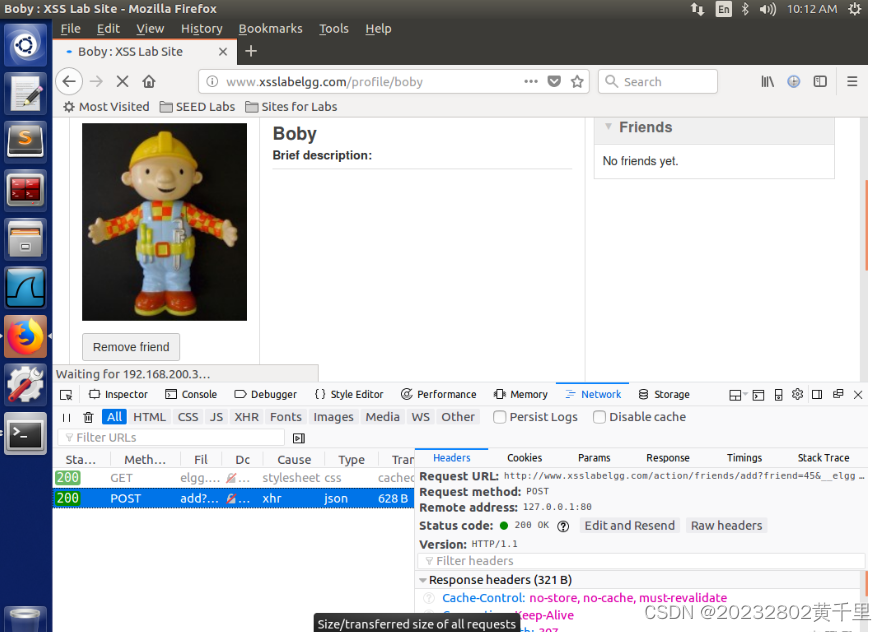Open Sublime Text from the dock
887x632 pixels.
click(25, 141)
